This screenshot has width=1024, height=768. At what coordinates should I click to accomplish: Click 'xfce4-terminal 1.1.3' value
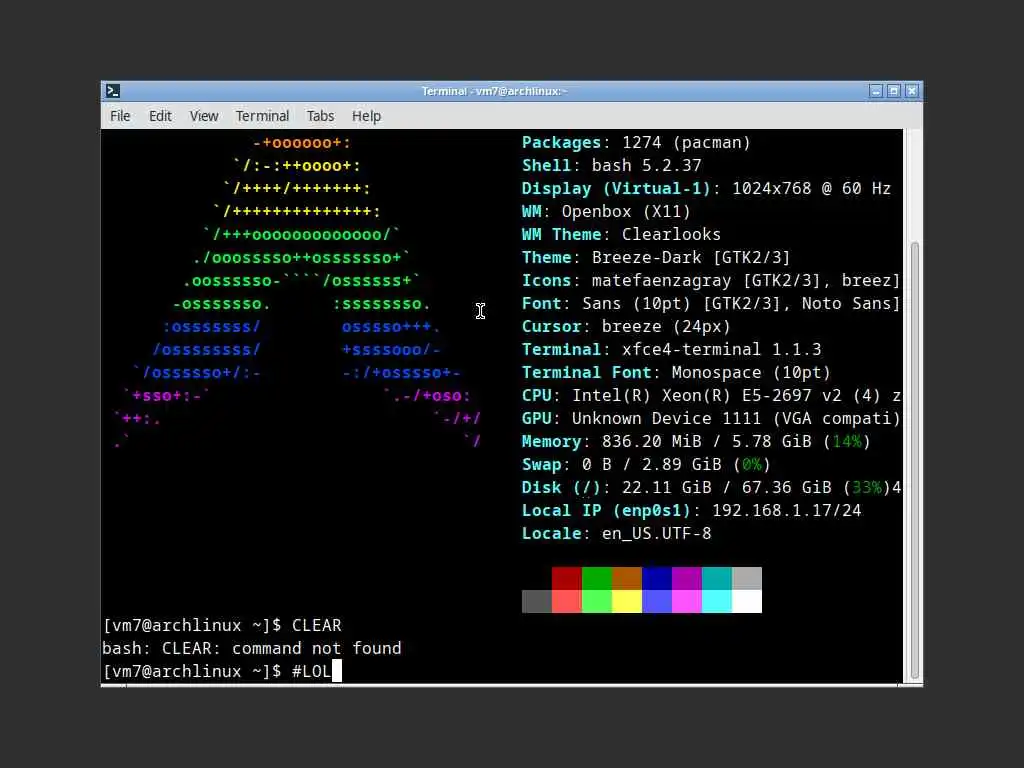(x=722, y=349)
